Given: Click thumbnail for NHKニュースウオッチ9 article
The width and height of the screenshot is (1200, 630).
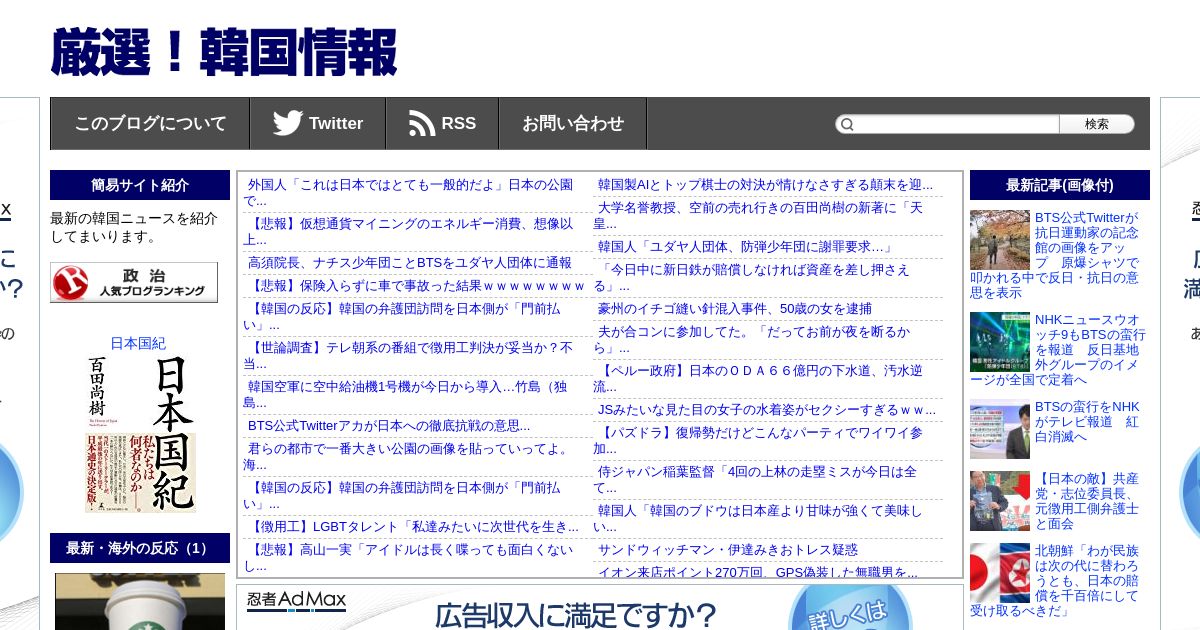Looking at the screenshot, I should pos(1000,342).
